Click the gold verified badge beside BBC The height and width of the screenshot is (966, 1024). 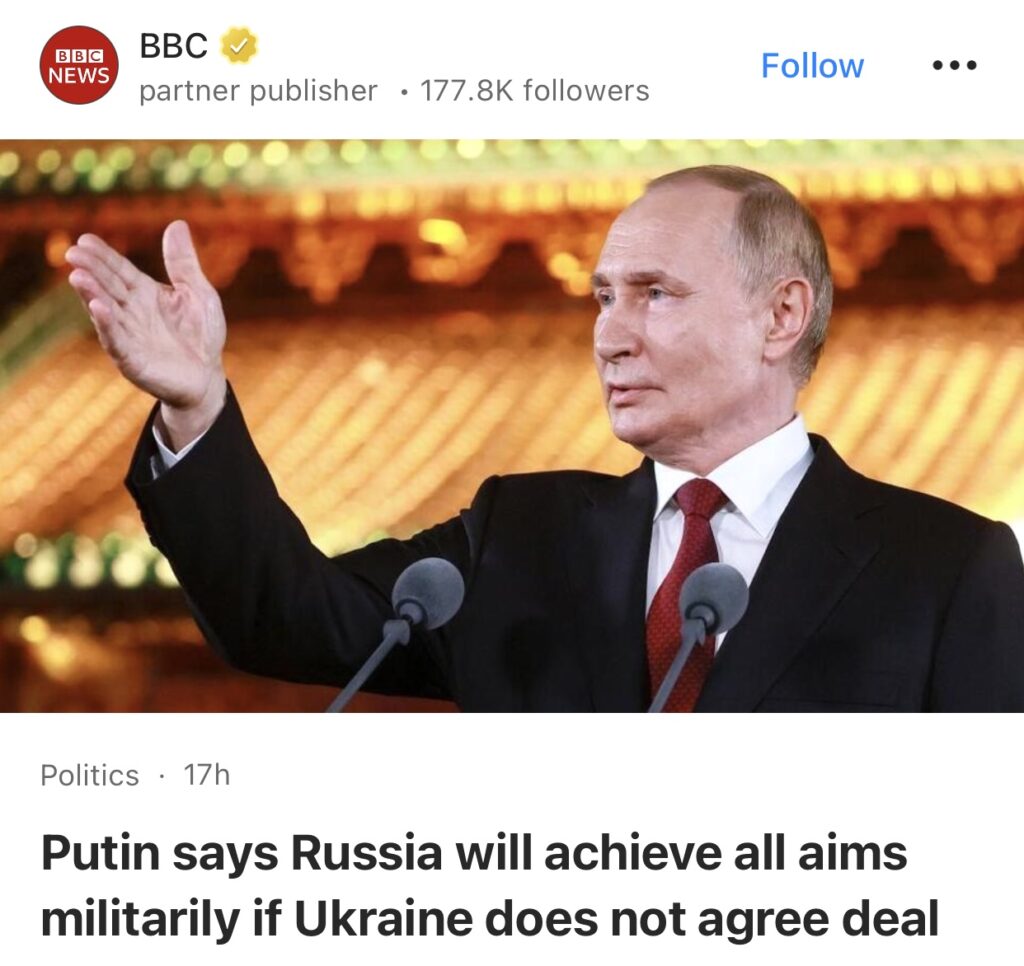[x=240, y=45]
